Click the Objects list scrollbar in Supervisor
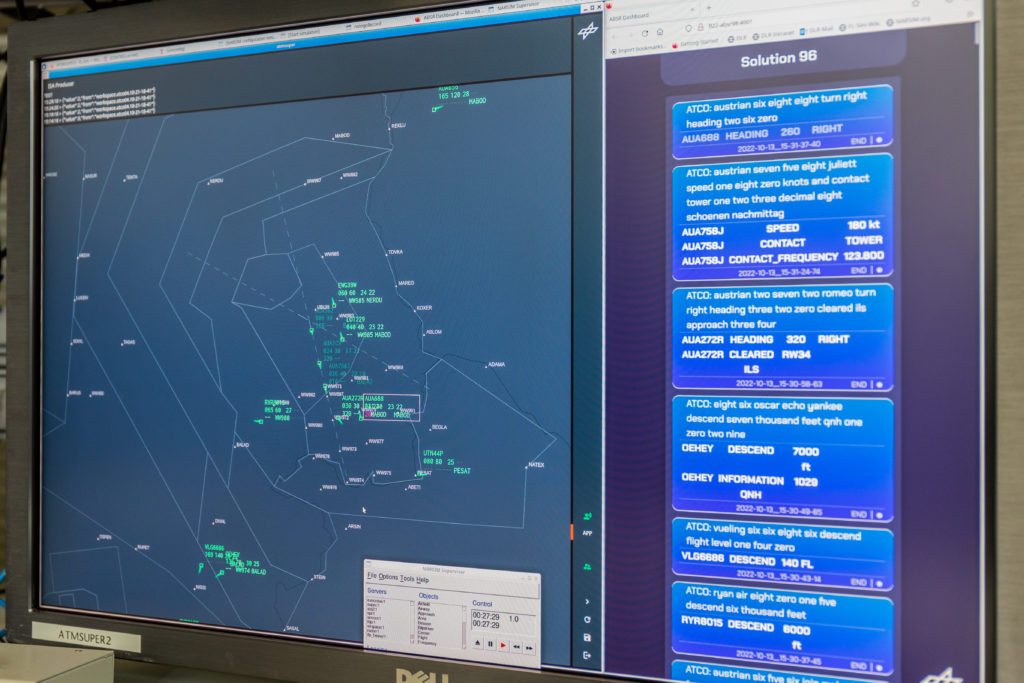The height and width of the screenshot is (683, 1024). point(464,626)
